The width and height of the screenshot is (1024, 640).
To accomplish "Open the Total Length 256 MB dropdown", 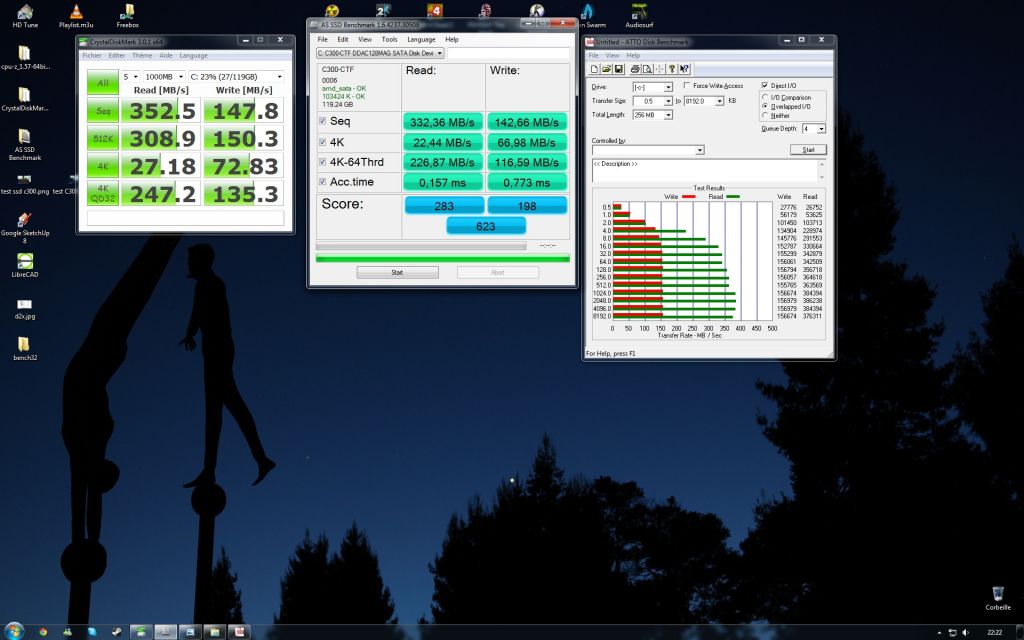I will point(652,115).
